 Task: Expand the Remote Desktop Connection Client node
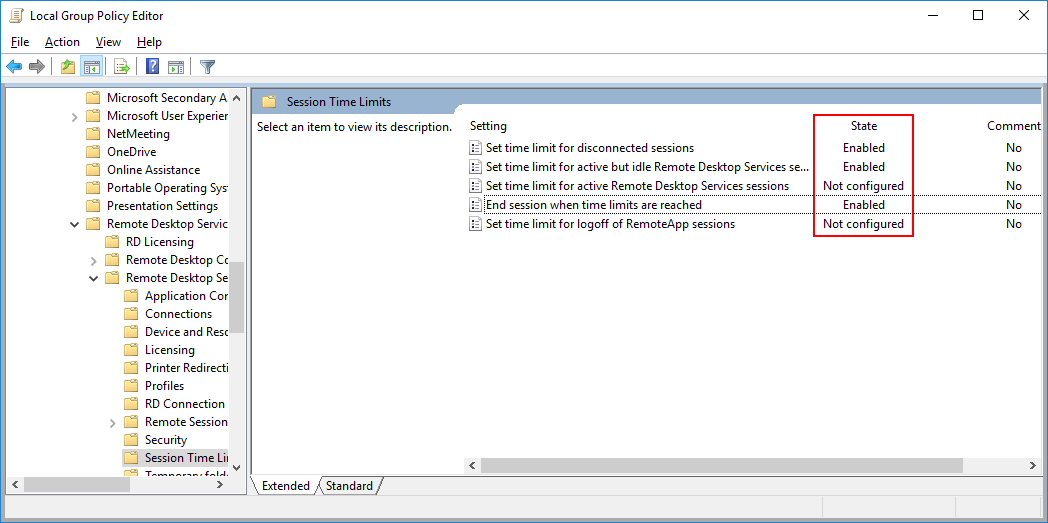[x=94, y=260]
